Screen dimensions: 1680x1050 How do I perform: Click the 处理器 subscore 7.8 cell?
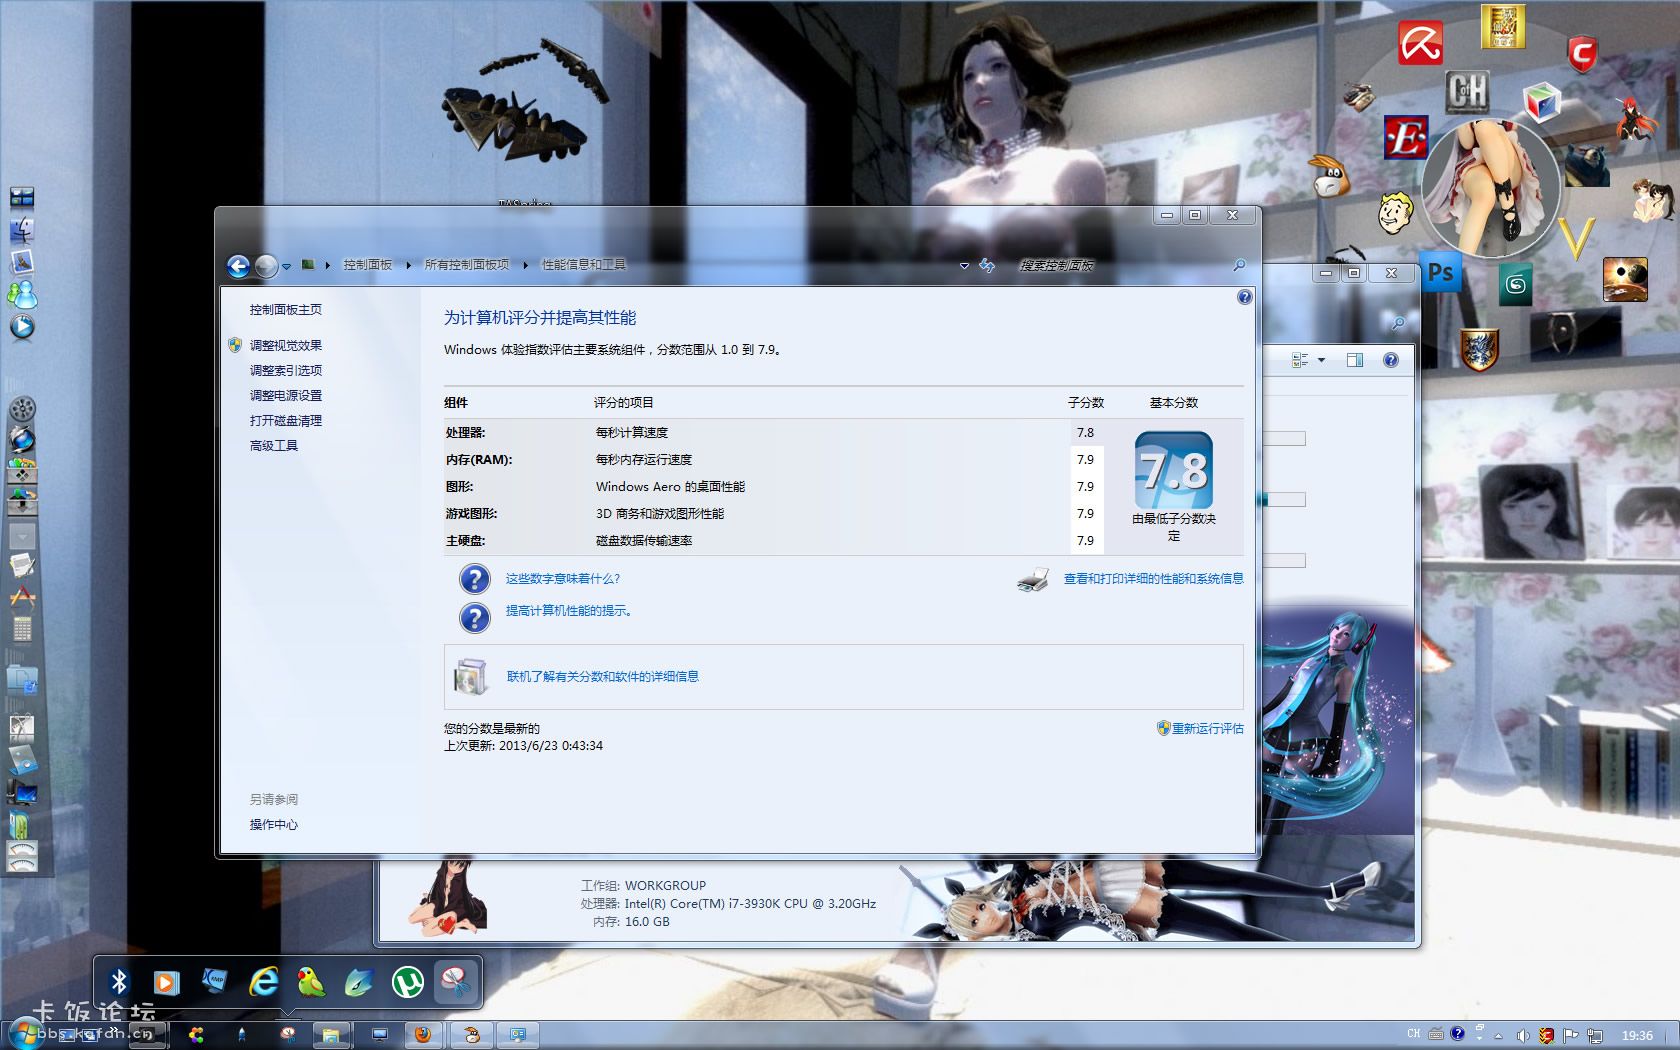pyautogui.click(x=1086, y=432)
